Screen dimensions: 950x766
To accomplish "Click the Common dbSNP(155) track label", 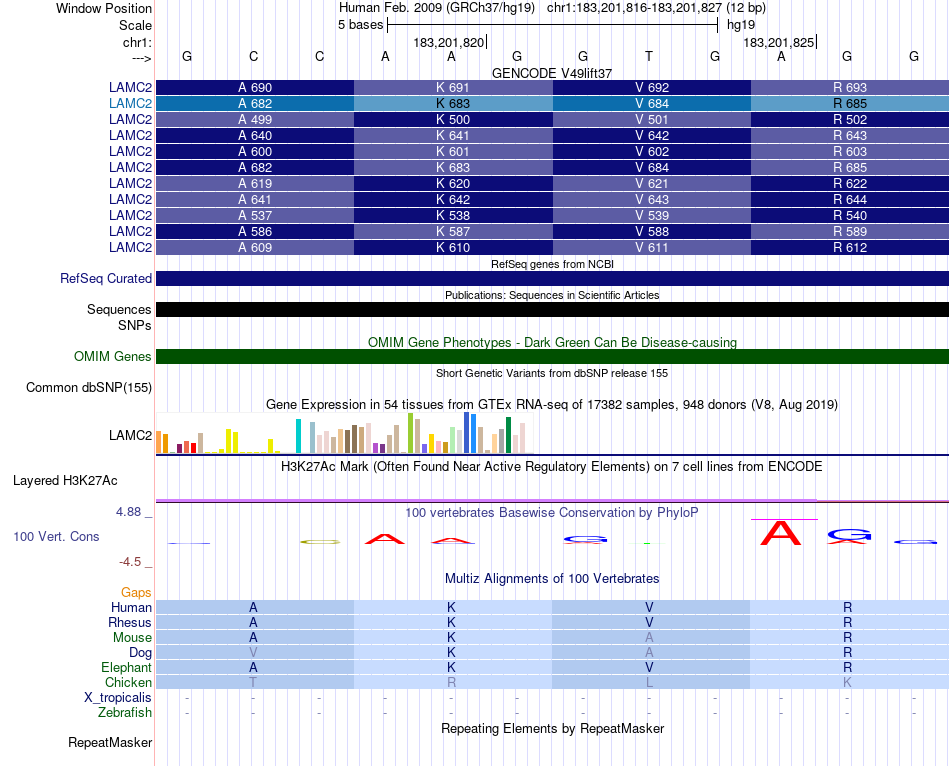I will tap(88, 387).
